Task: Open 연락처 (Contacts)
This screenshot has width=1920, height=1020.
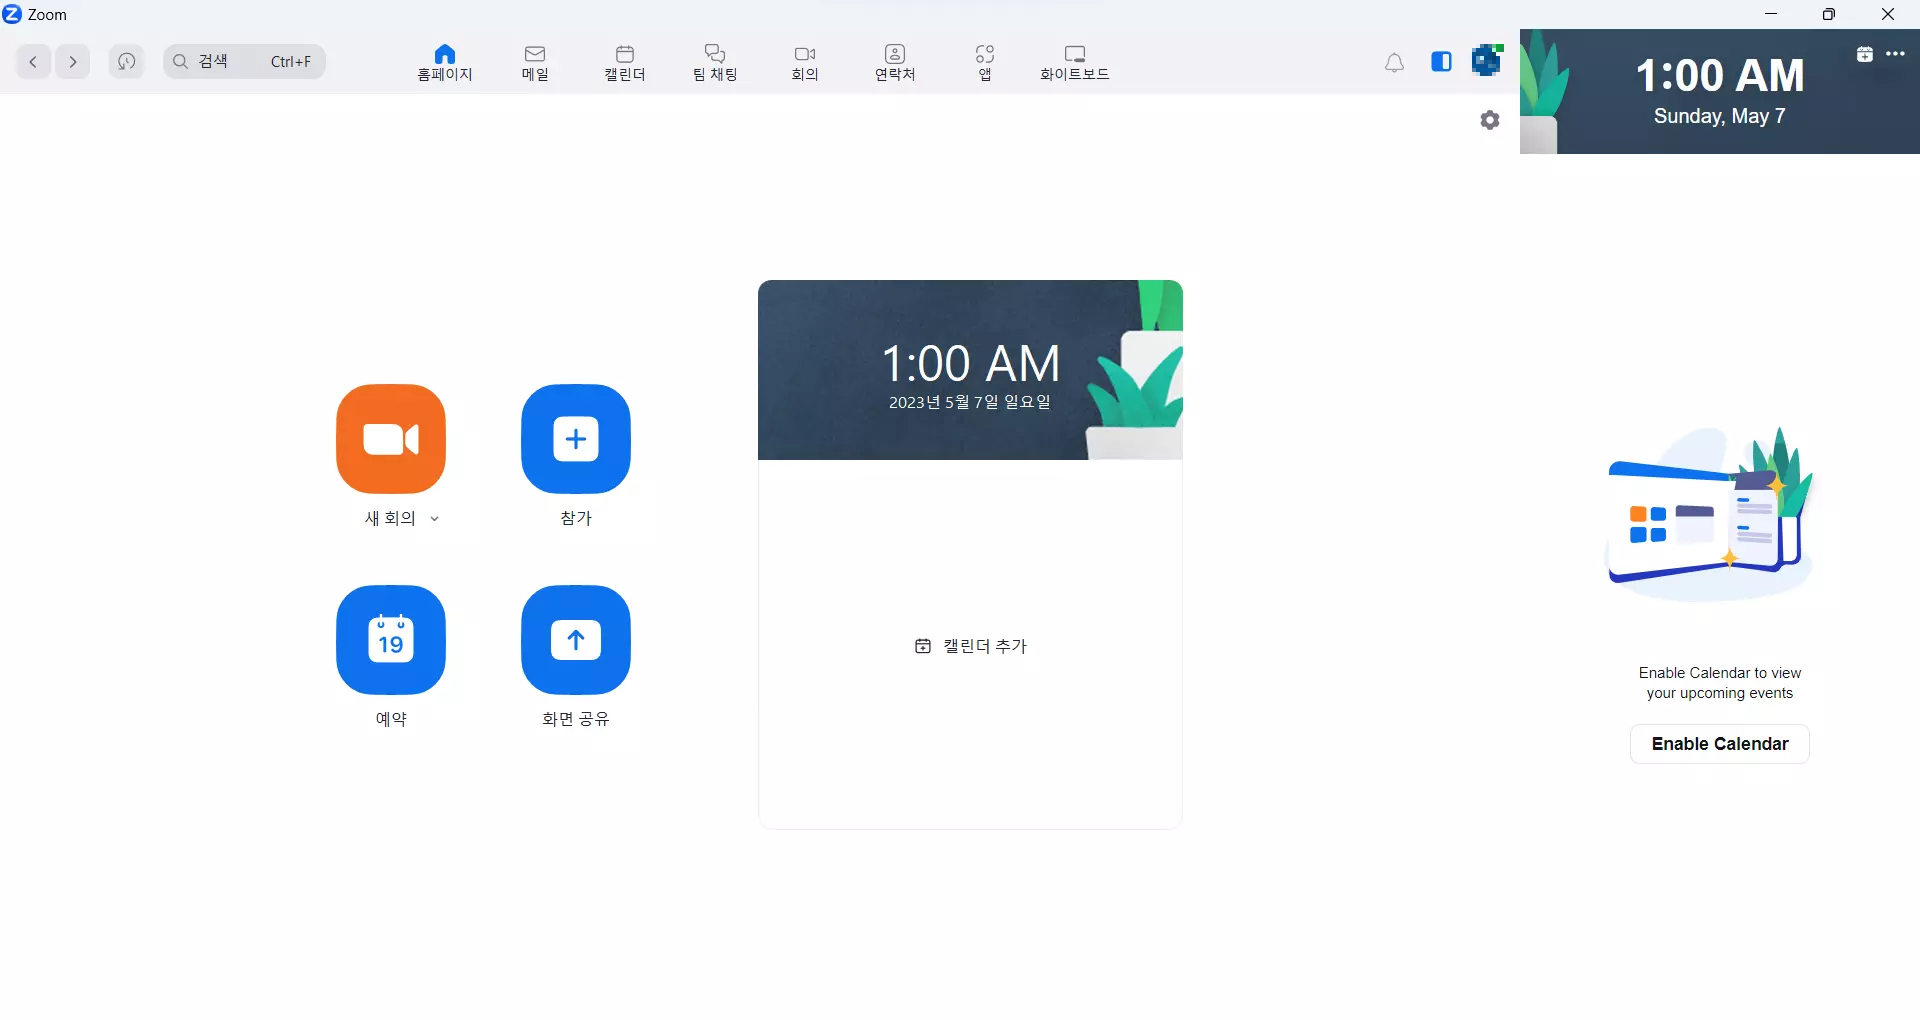Action: point(894,61)
